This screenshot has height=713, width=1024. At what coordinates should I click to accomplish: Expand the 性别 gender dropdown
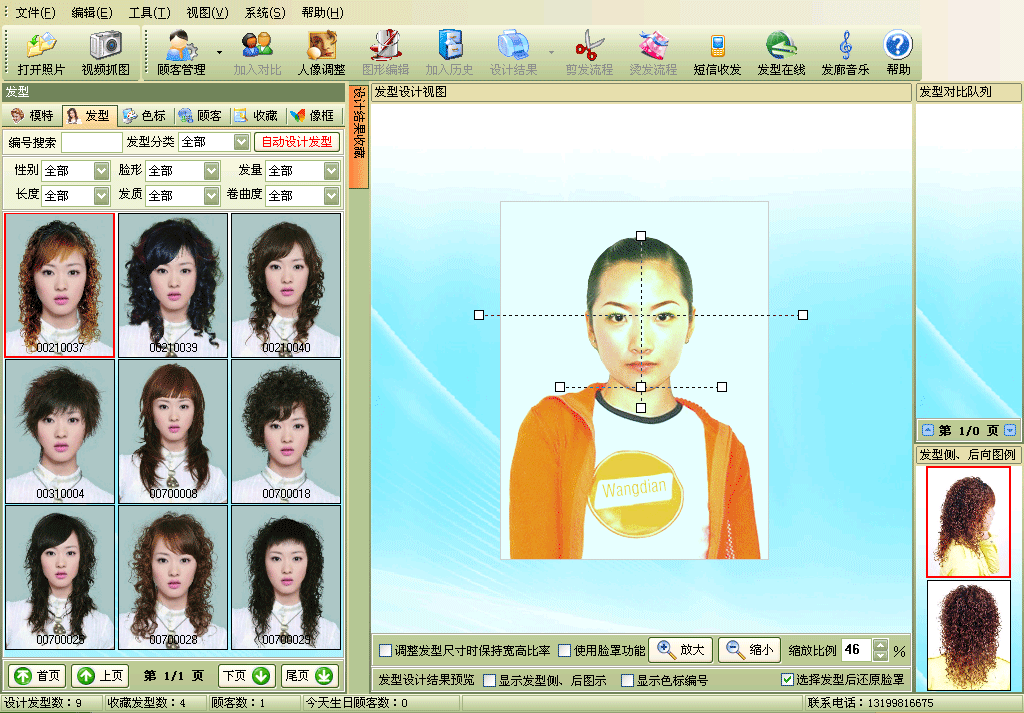[x=101, y=171]
